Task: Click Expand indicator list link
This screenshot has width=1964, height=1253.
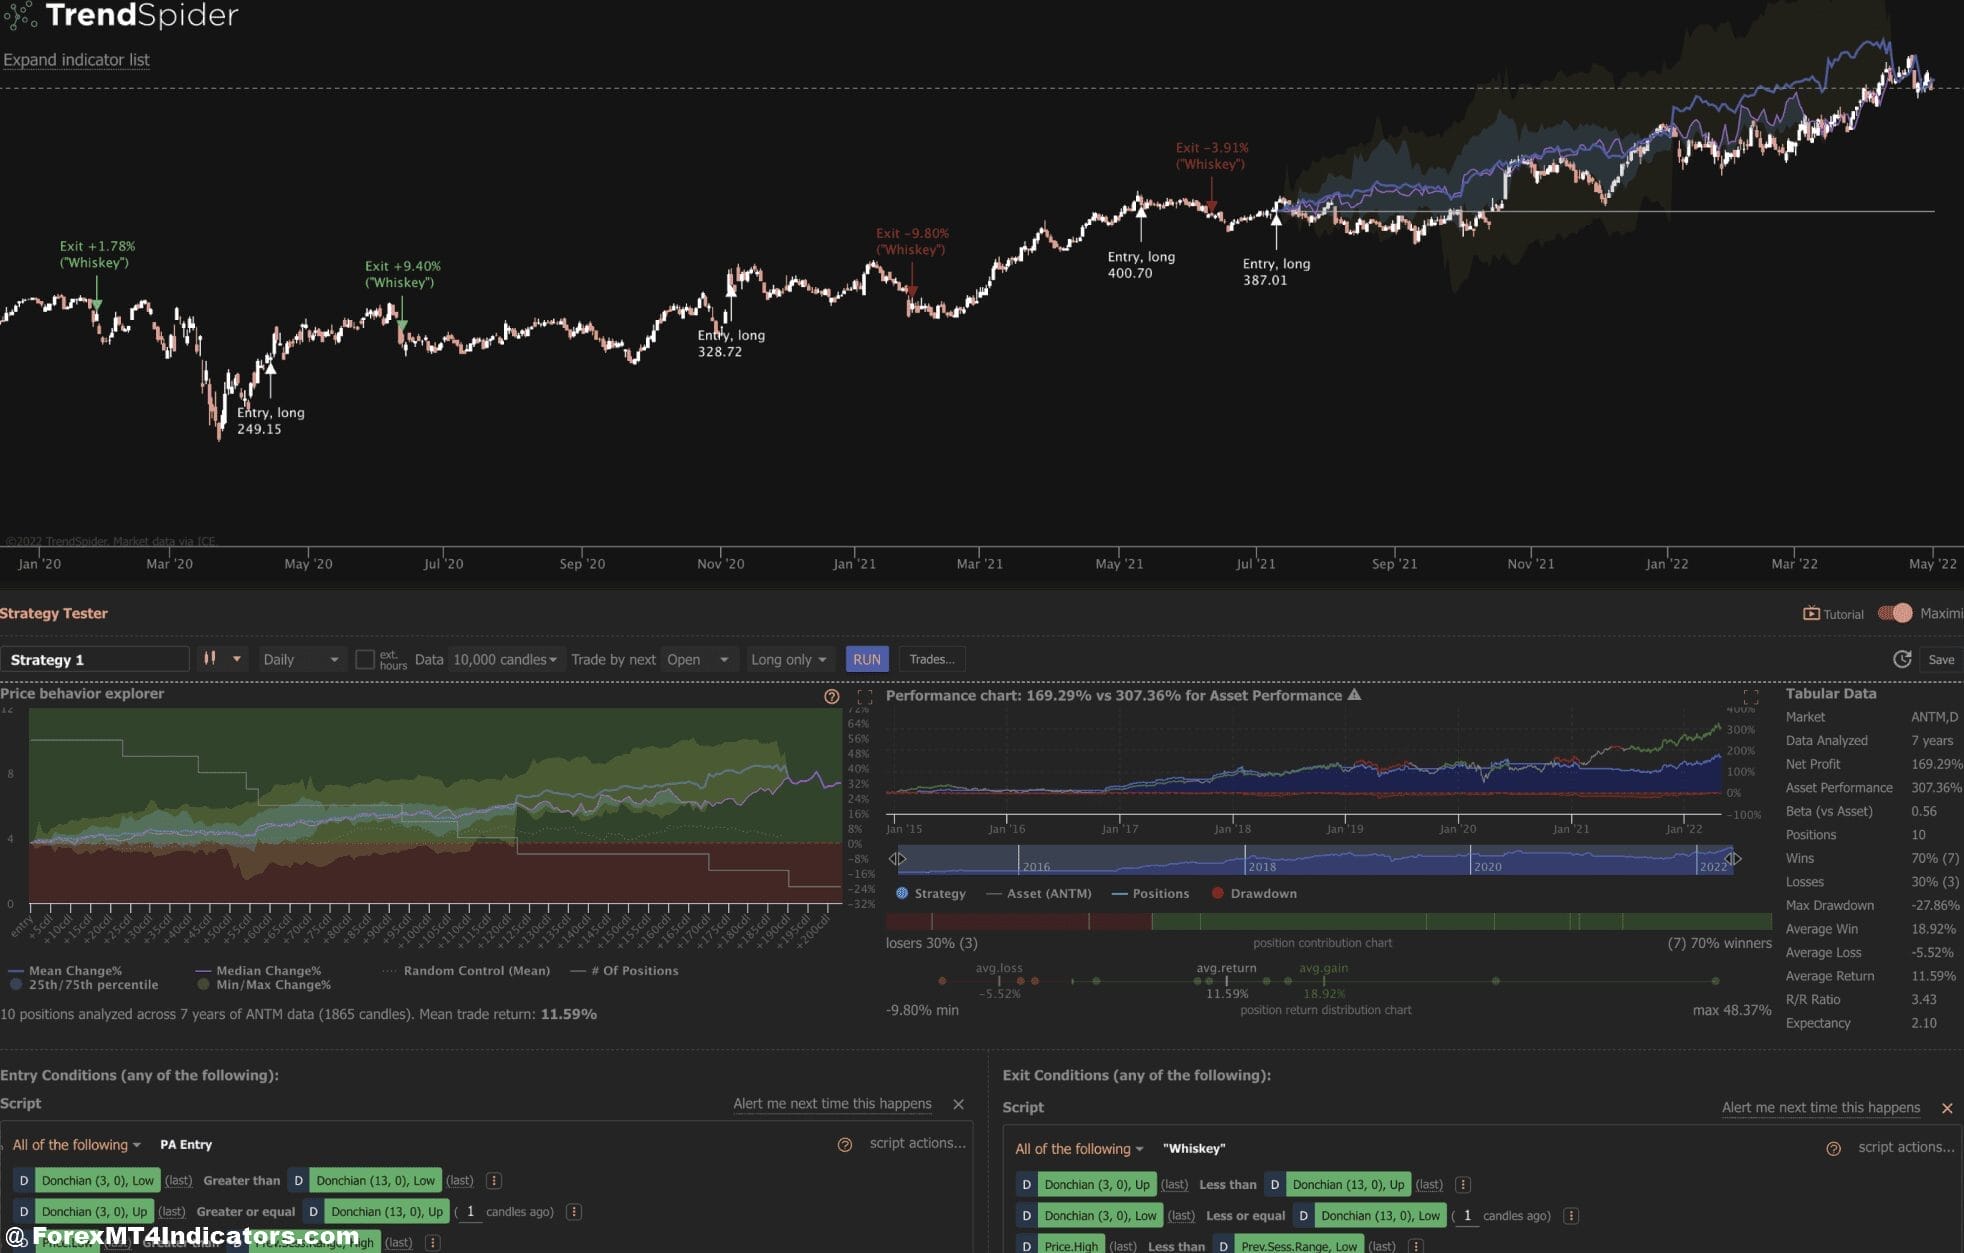Action: [76, 60]
